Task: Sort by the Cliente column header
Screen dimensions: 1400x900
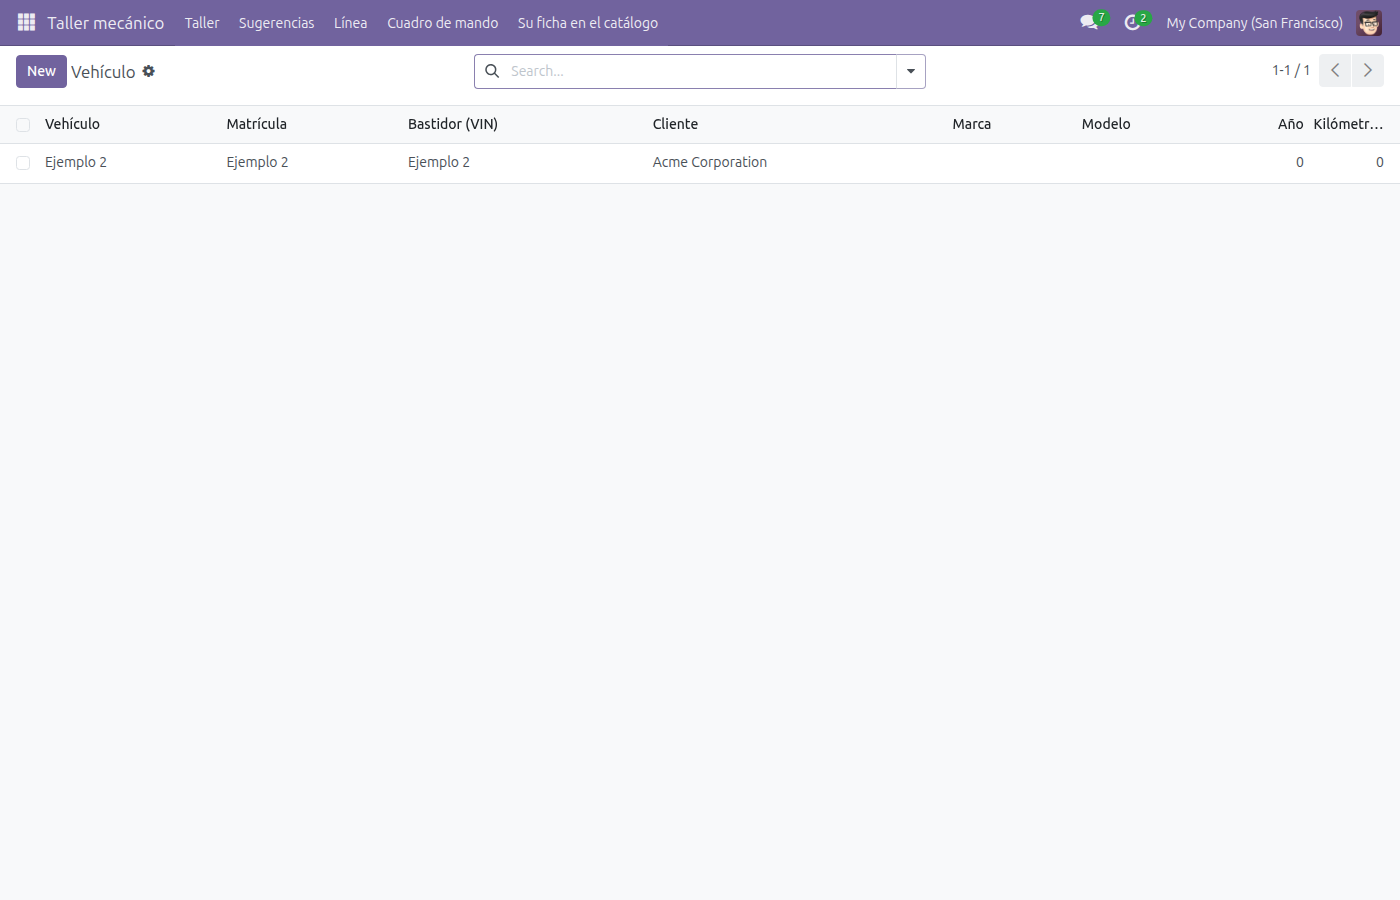Action: [675, 124]
